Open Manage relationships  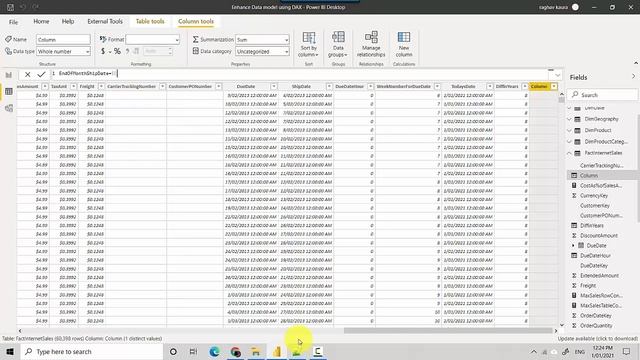coord(371,45)
